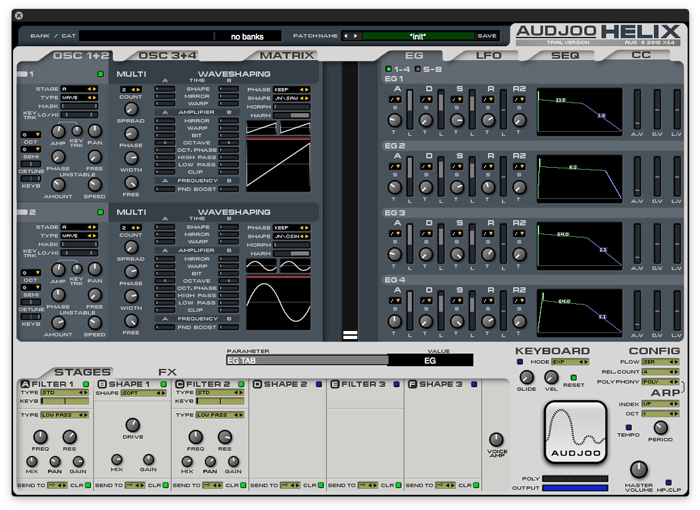This screenshot has height=510, width=700.
Task: Click the Filter 1 Freq knob
Action: [40, 437]
